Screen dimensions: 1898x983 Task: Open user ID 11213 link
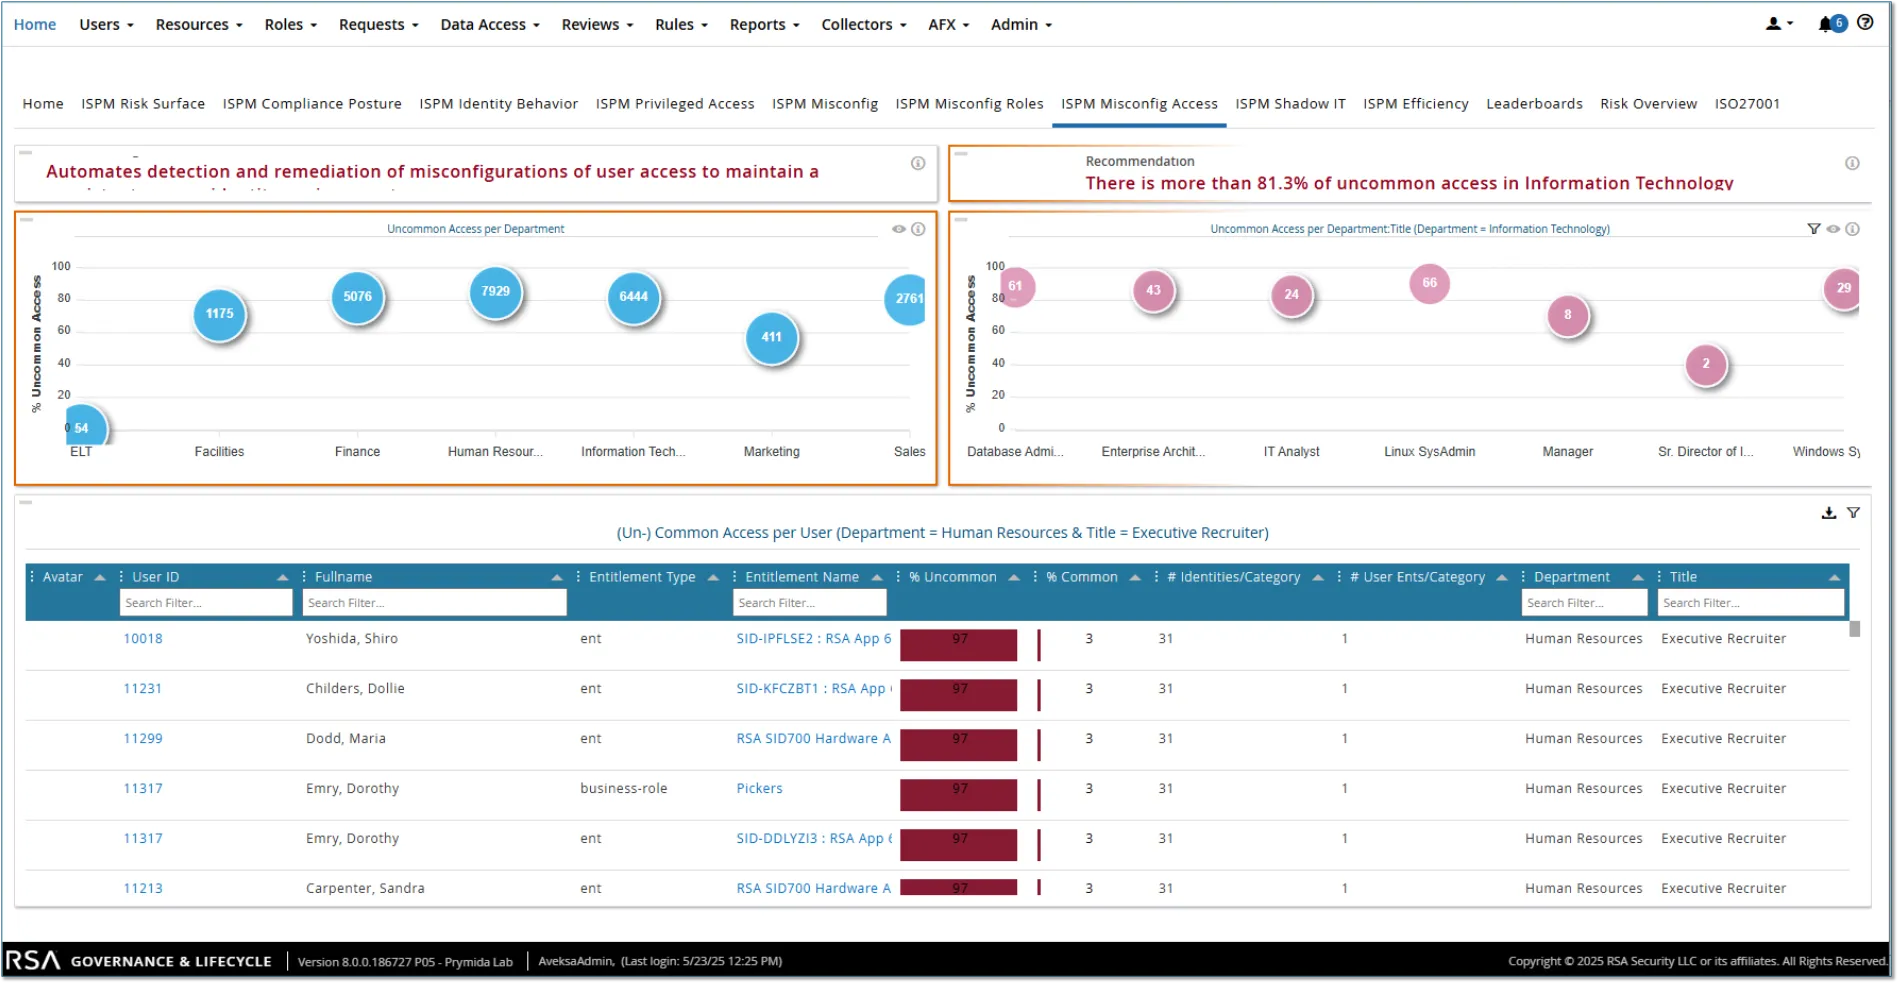click(x=143, y=889)
